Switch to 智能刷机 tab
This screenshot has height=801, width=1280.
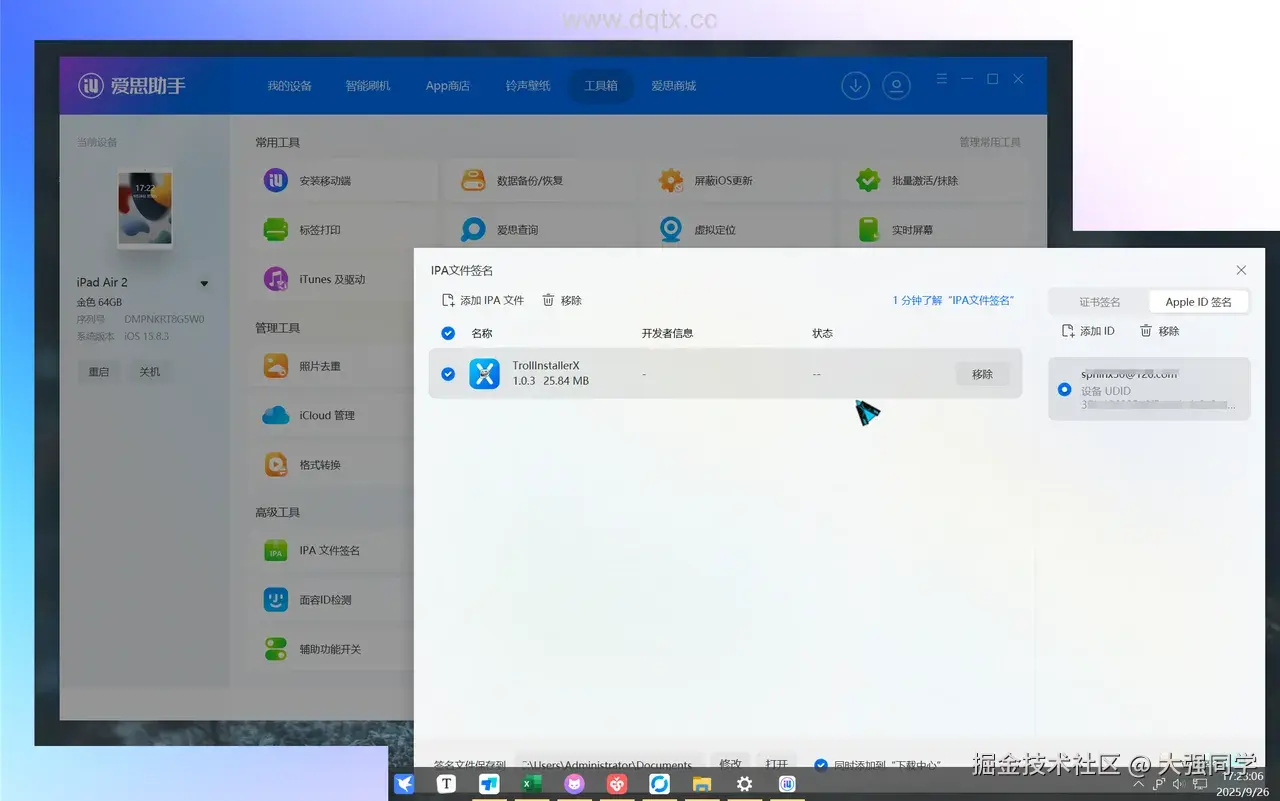368,86
